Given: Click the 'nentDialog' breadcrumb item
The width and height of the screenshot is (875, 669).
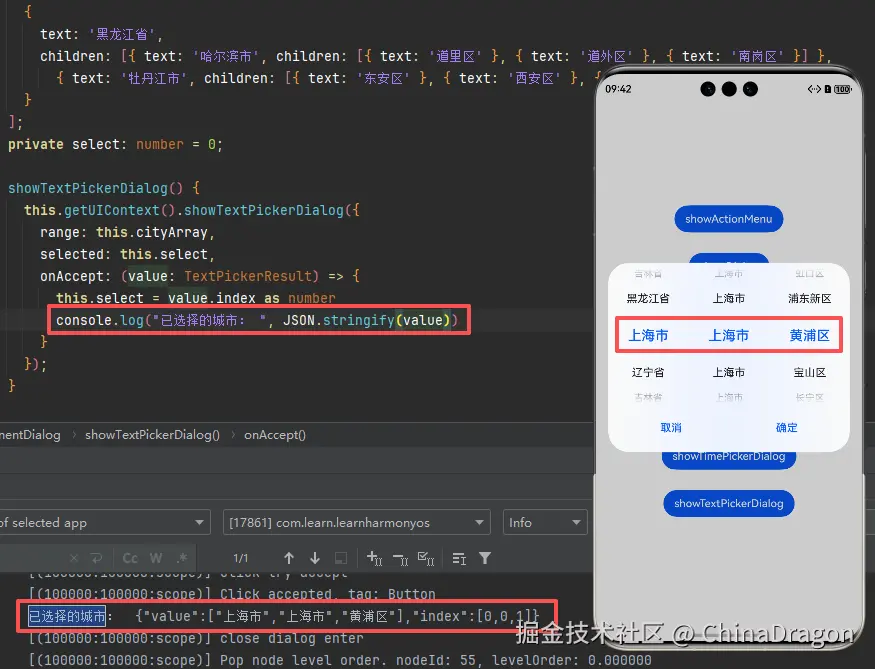Looking at the screenshot, I should pos(30,435).
